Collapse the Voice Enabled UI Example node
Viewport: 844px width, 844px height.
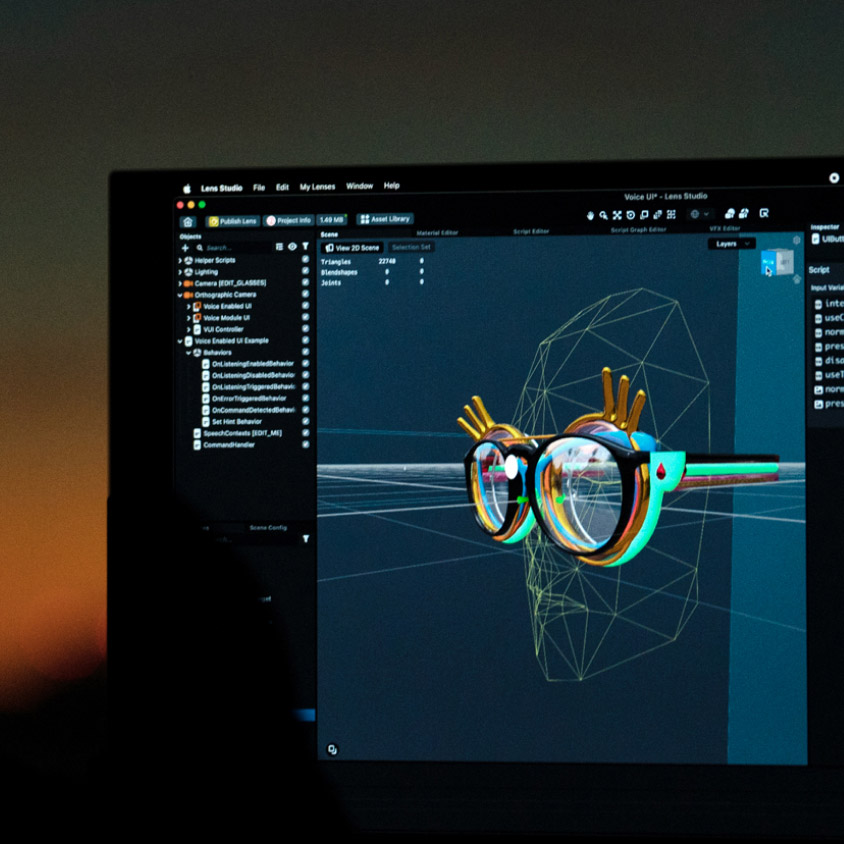point(180,341)
